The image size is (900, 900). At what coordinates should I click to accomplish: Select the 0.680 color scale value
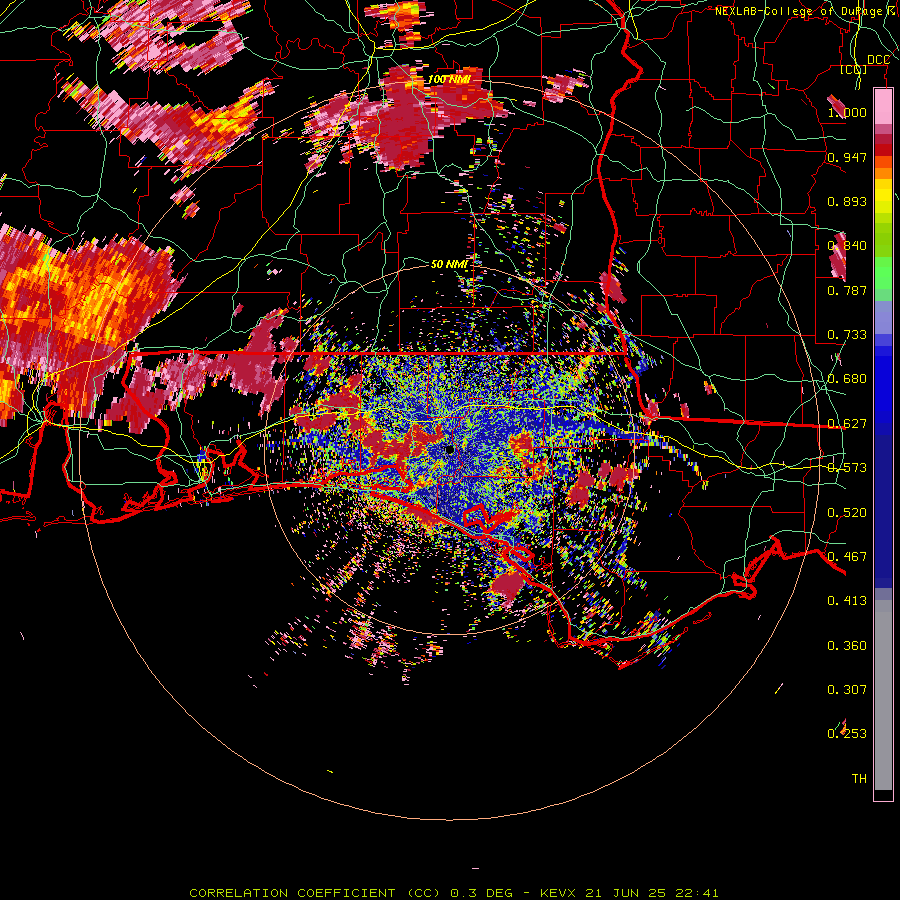point(847,379)
